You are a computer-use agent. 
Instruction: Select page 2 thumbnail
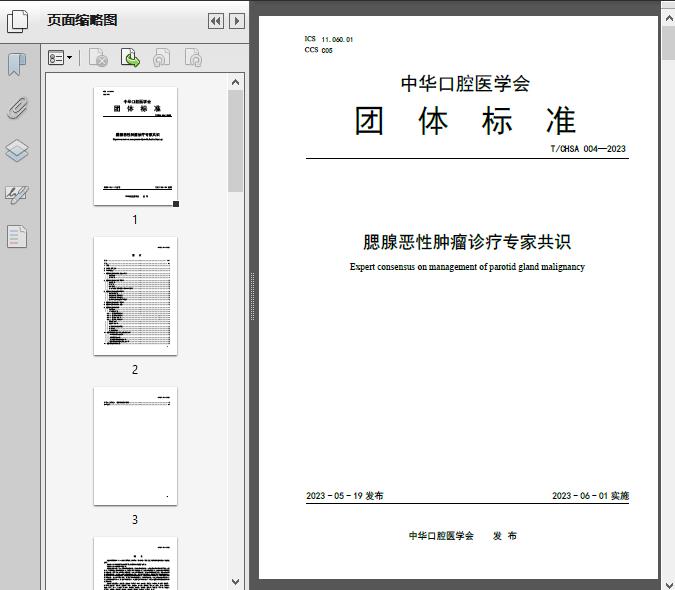pyautogui.click(x=135, y=296)
